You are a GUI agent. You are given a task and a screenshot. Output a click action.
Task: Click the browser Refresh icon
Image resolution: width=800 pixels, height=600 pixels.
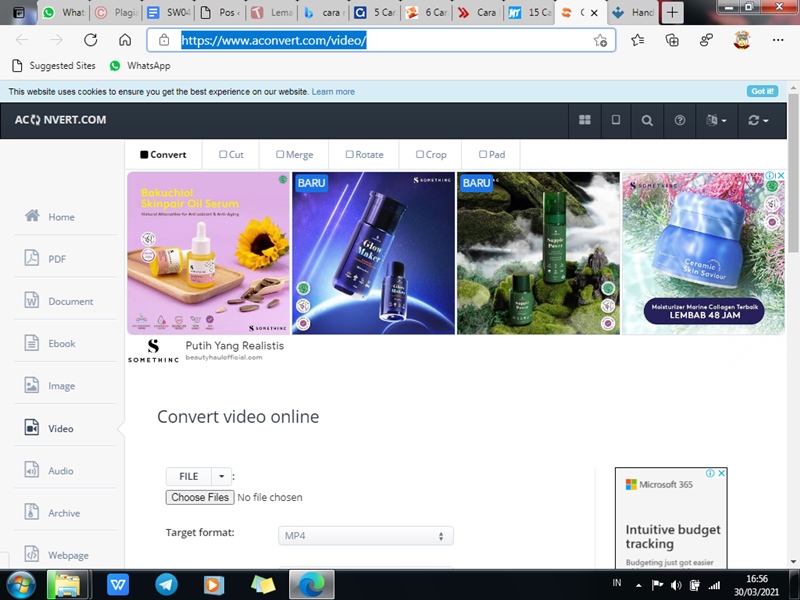(x=91, y=40)
